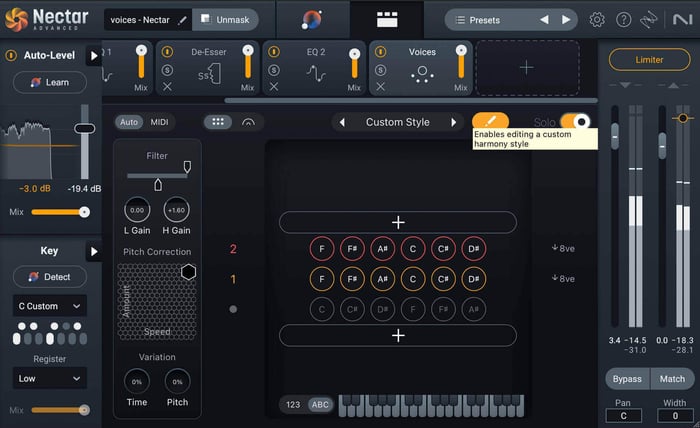Select voice 1 note D#
Image resolution: width=700 pixels, height=428 pixels.
tap(474, 279)
